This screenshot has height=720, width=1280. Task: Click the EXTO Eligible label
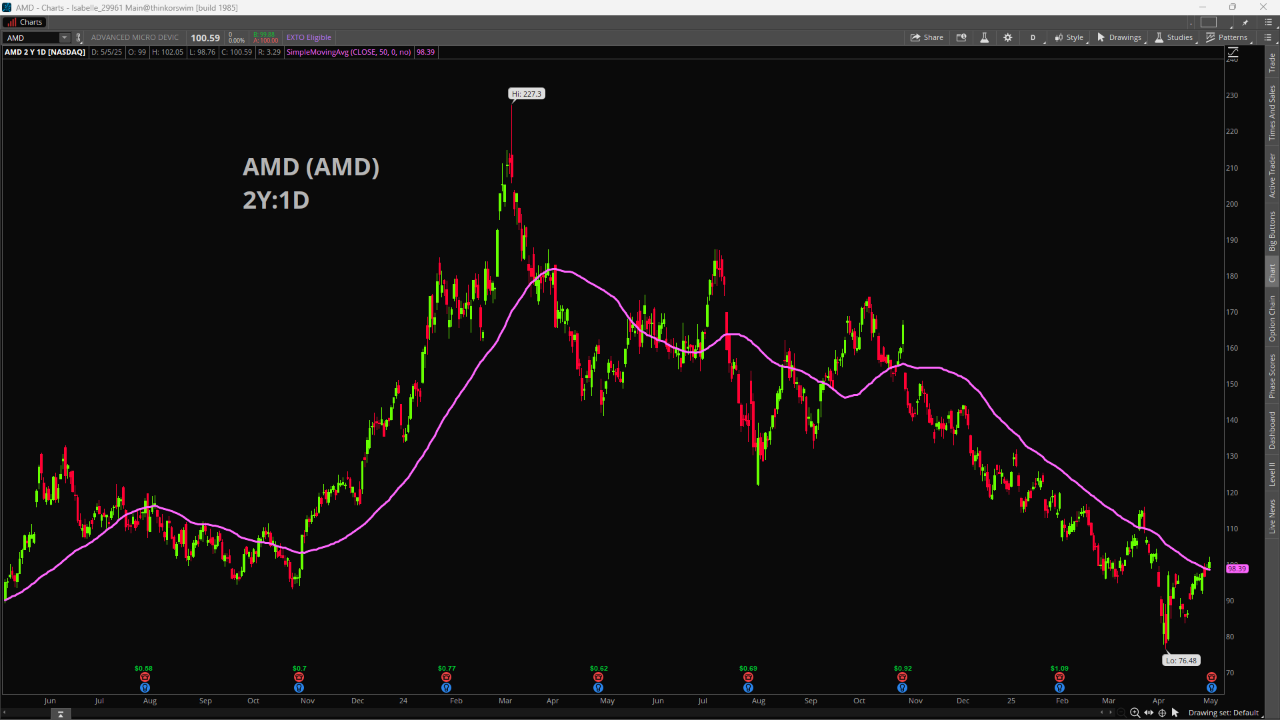(x=308, y=37)
